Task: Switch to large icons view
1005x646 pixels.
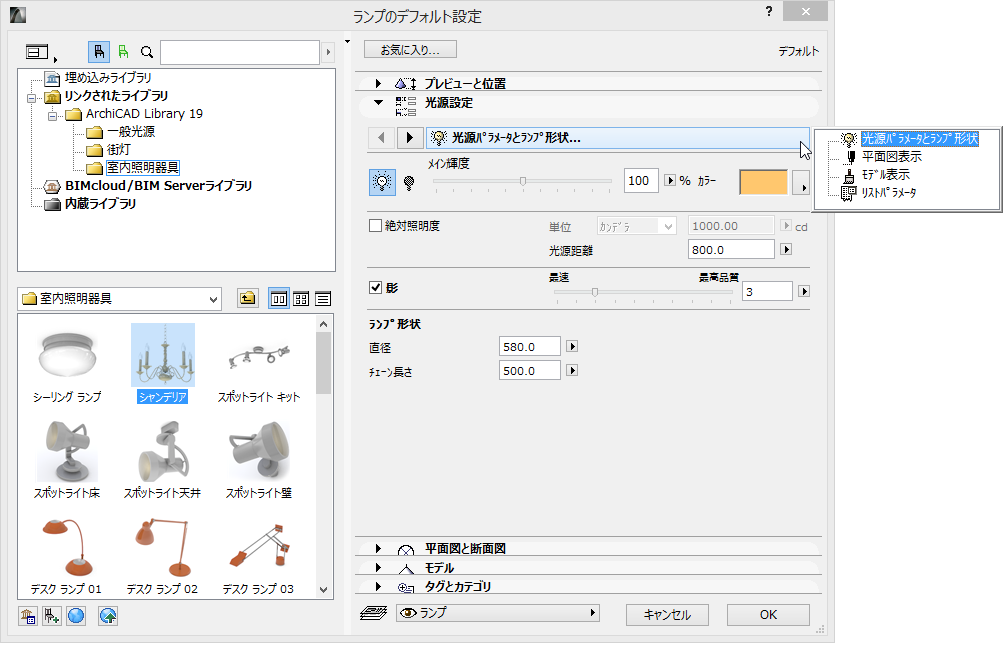Action: click(x=279, y=299)
